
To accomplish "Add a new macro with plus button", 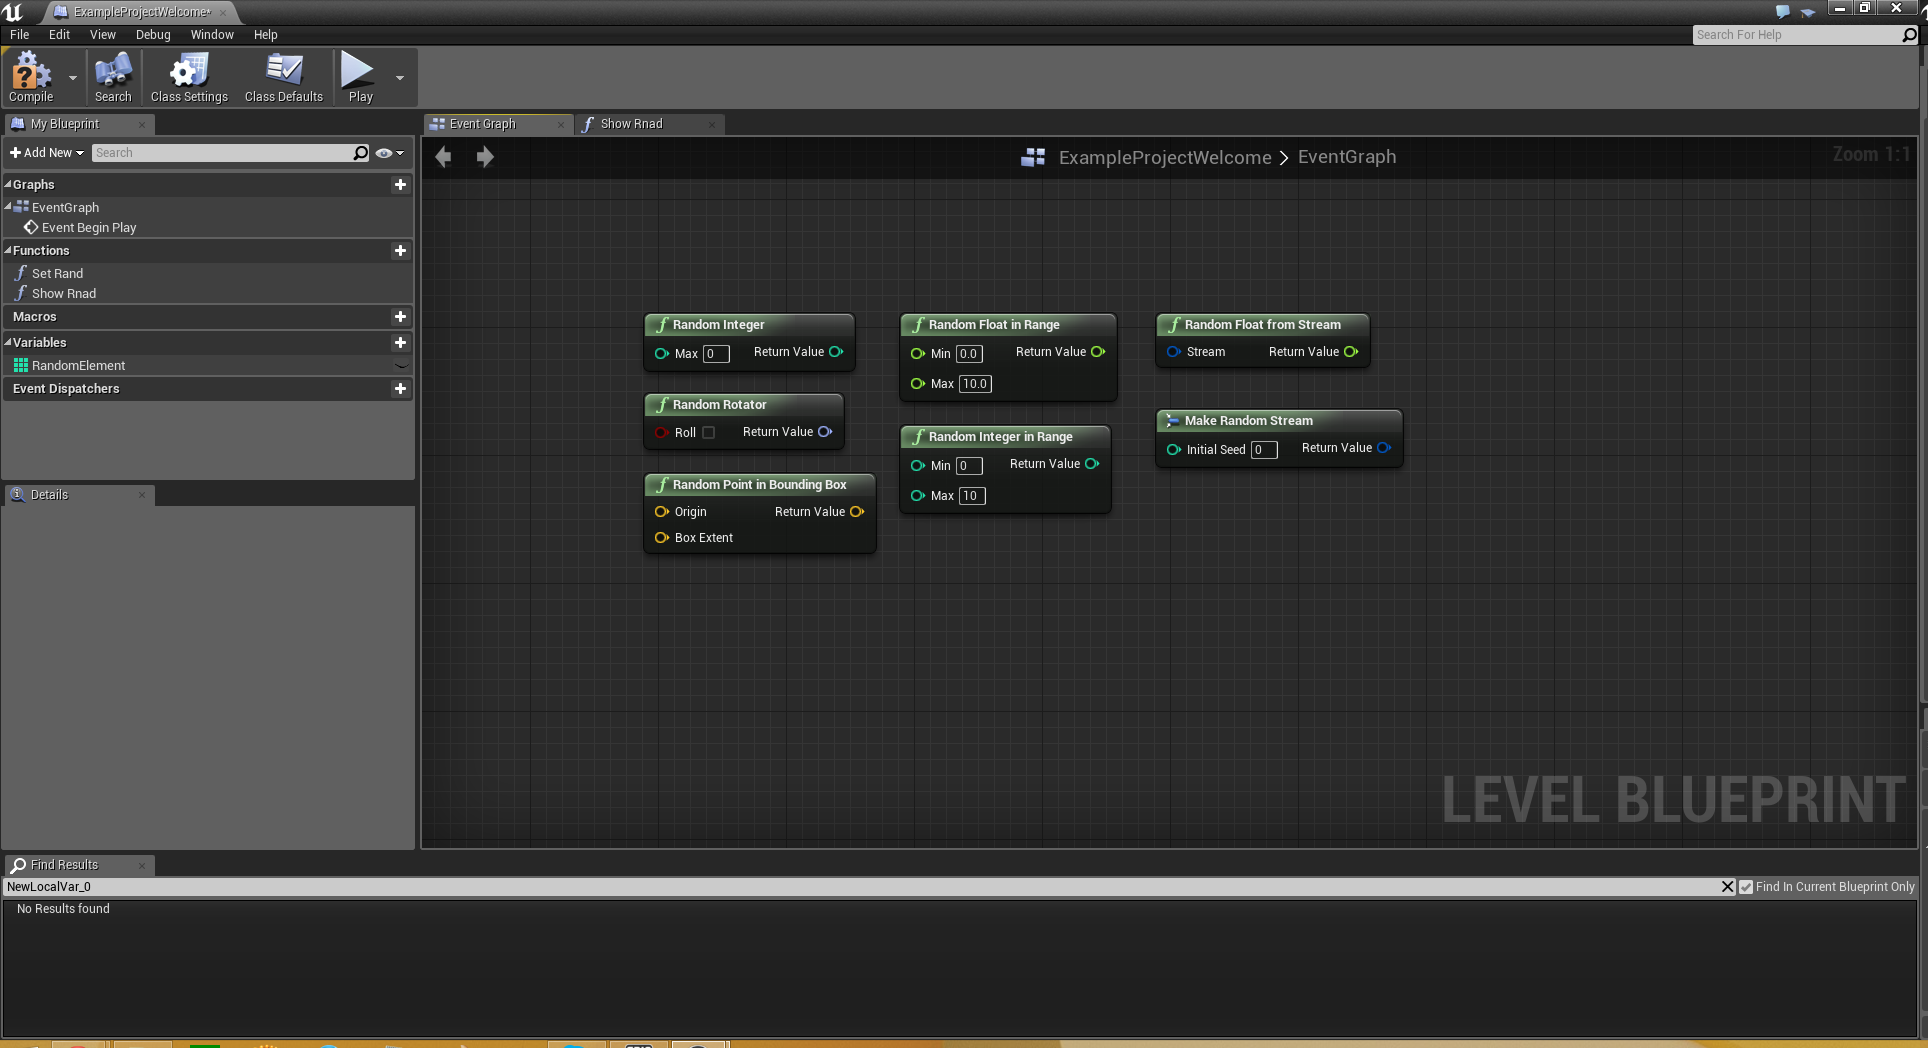I will [x=400, y=317].
